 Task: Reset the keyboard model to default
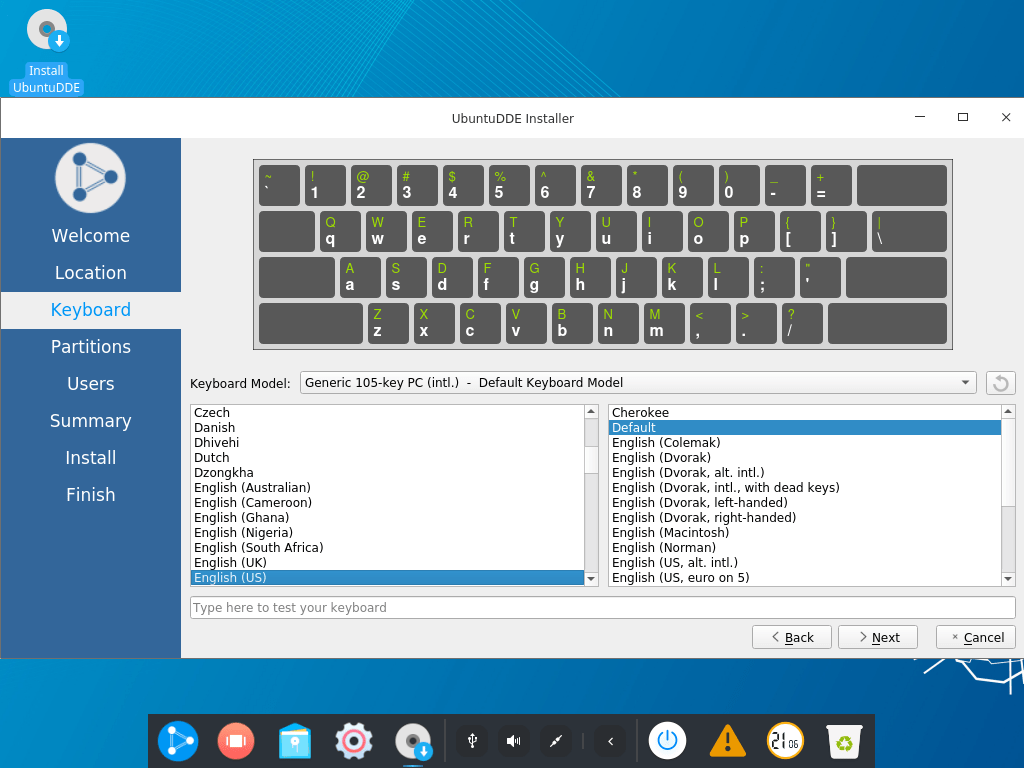tap(1000, 383)
